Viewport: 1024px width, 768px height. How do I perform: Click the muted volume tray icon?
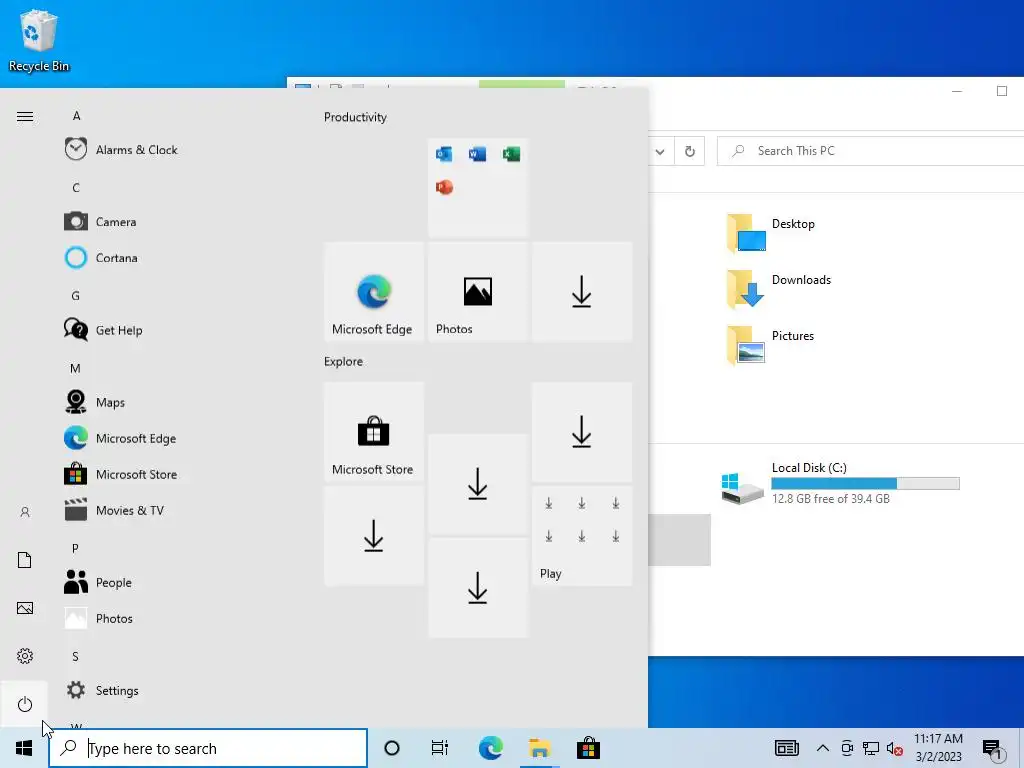[x=895, y=748]
